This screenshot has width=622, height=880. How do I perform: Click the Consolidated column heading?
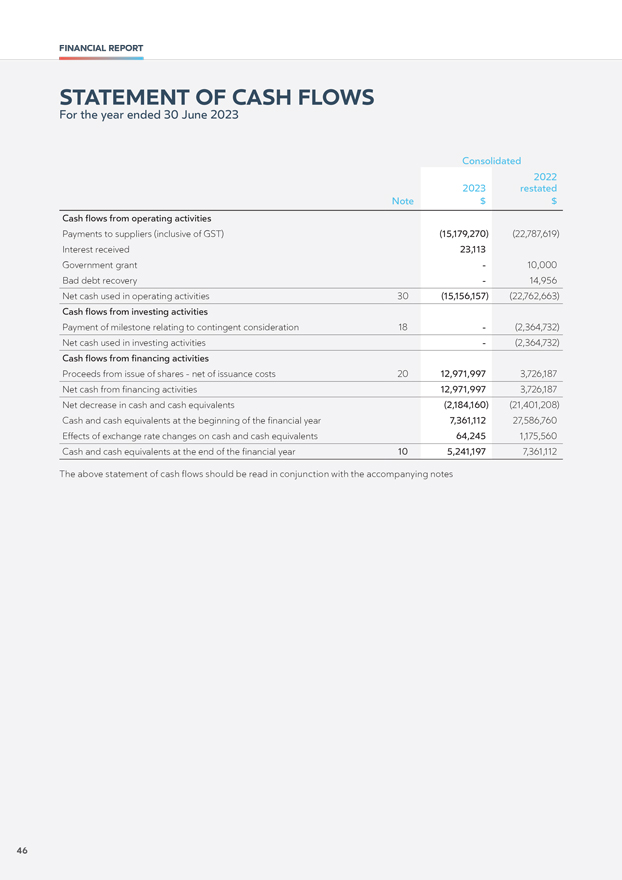pos(491,161)
